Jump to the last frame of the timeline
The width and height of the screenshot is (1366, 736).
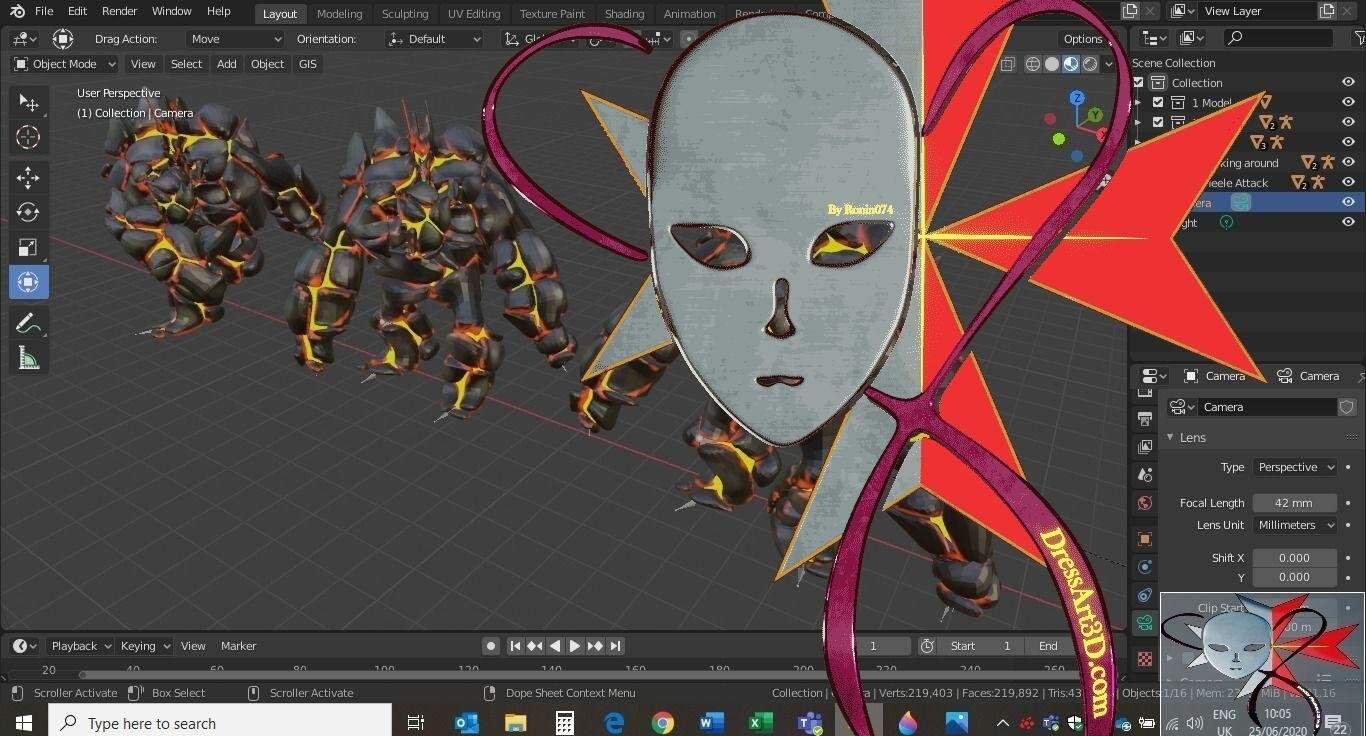click(615, 646)
